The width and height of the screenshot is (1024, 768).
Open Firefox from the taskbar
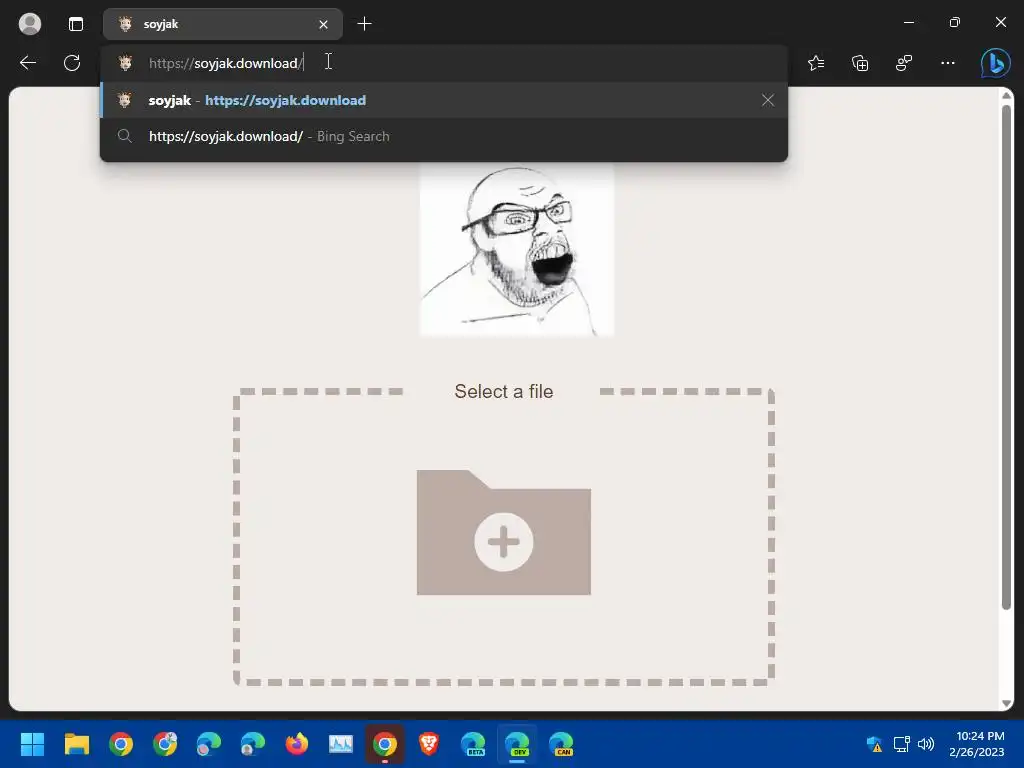296,744
